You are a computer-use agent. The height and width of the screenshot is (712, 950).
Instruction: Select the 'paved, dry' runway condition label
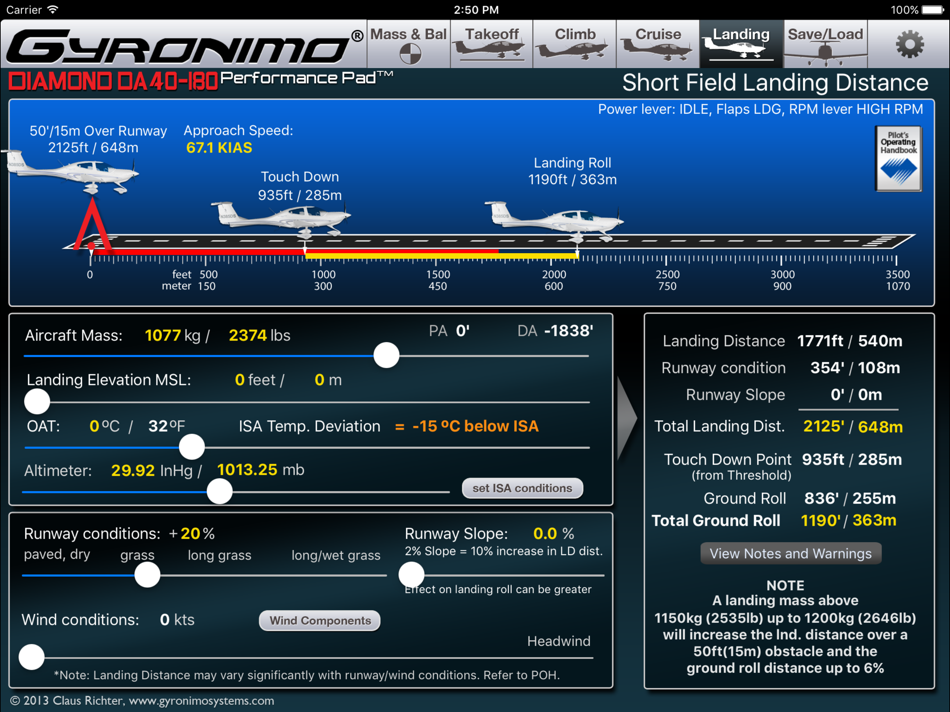coord(57,554)
